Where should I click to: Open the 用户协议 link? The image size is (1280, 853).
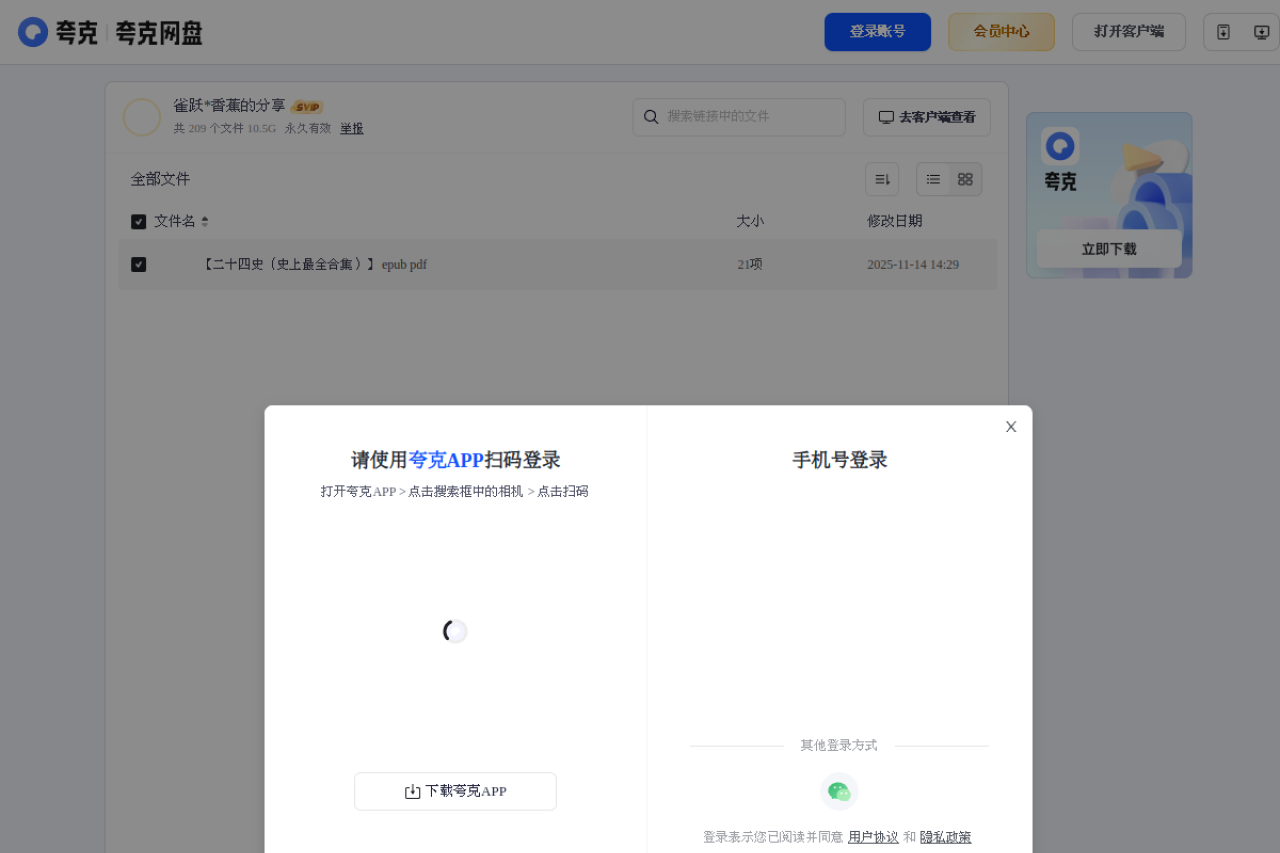tap(872, 837)
